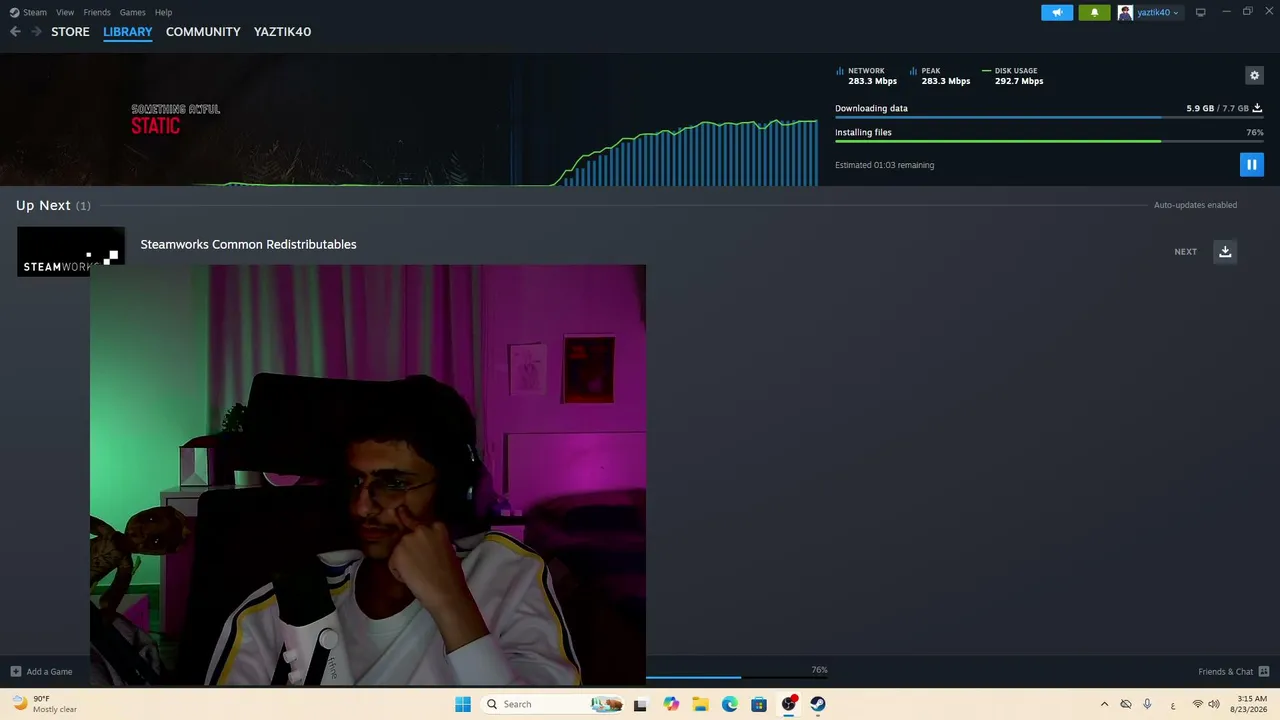Image resolution: width=1280 pixels, height=720 pixels.
Task: Click the Steam taskbar icon
Action: pos(818,704)
